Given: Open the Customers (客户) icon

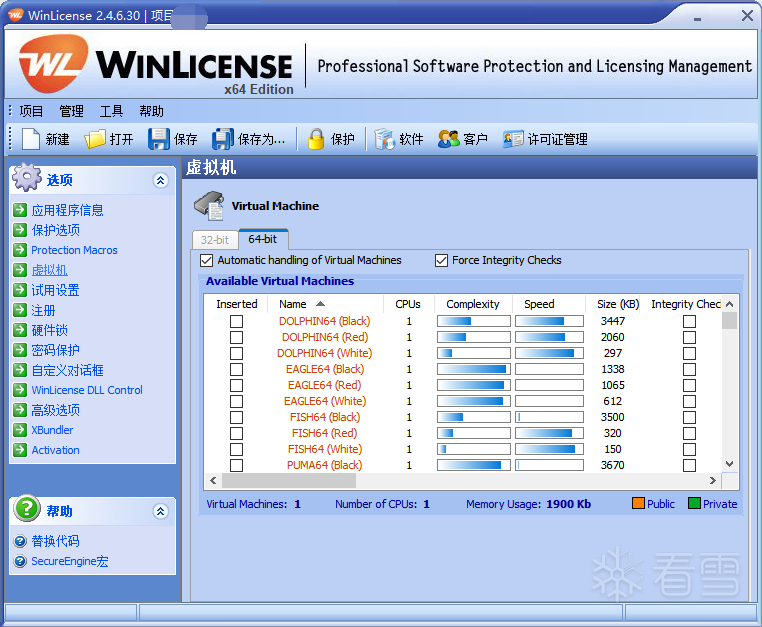Looking at the screenshot, I should coord(449,139).
